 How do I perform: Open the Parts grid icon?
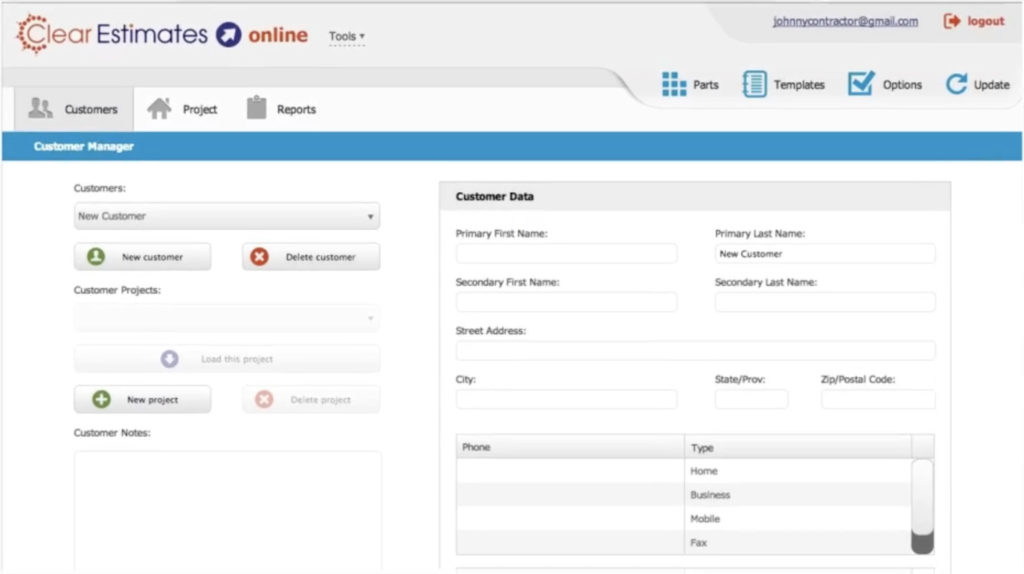tap(674, 85)
